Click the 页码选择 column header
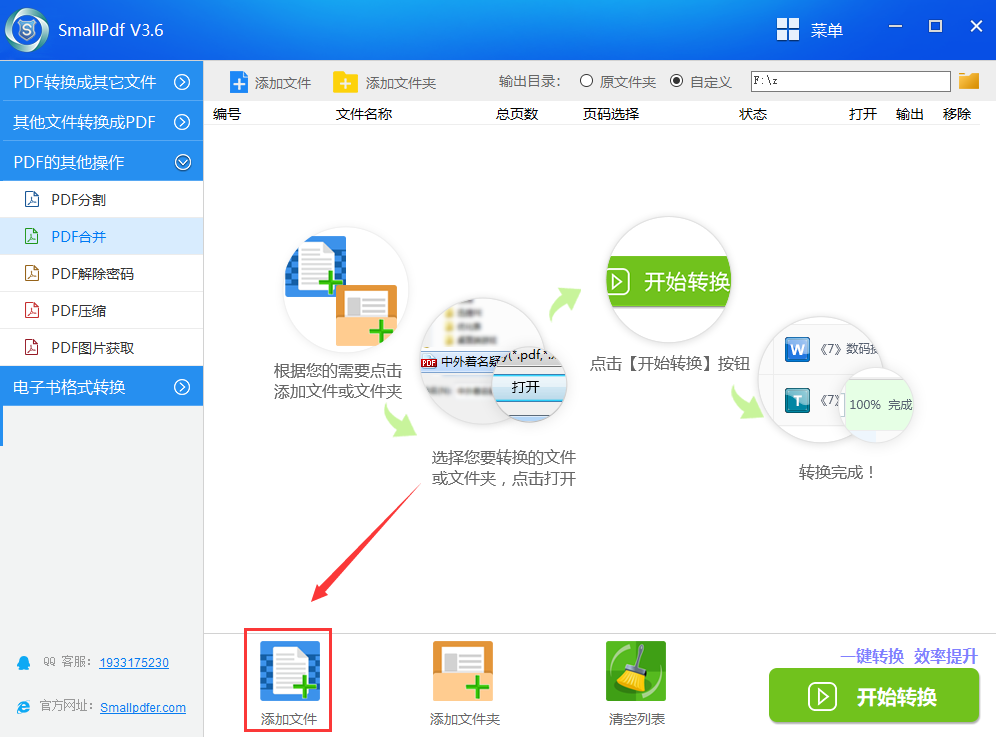 [x=611, y=114]
